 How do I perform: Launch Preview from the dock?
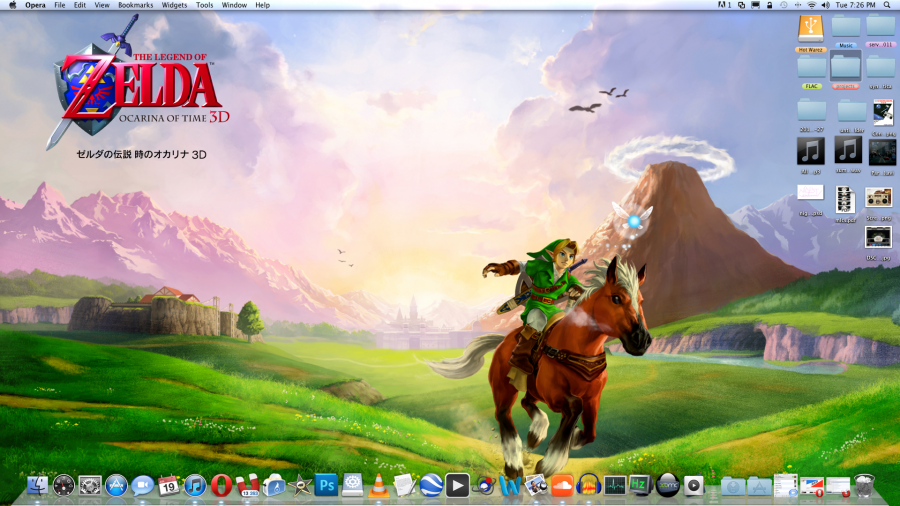pyautogui.click(x=536, y=486)
